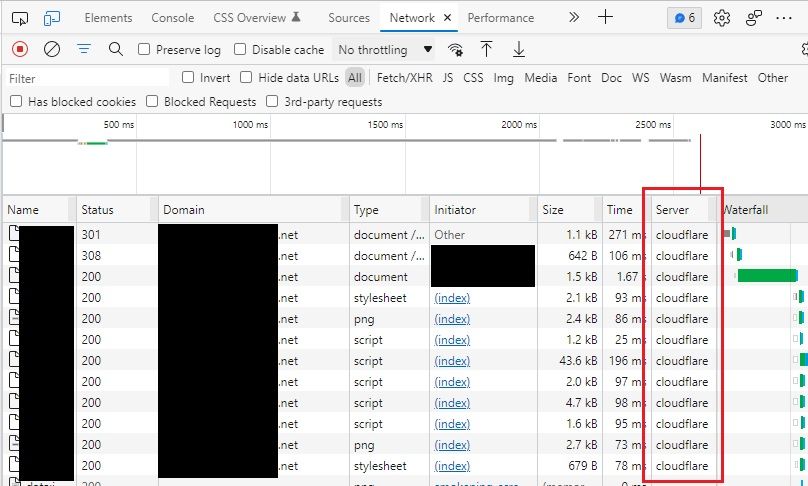Viewport: 808px width, 486px height.
Task: Export HAR file download arrow
Action: pyautogui.click(x=519, y=49)
